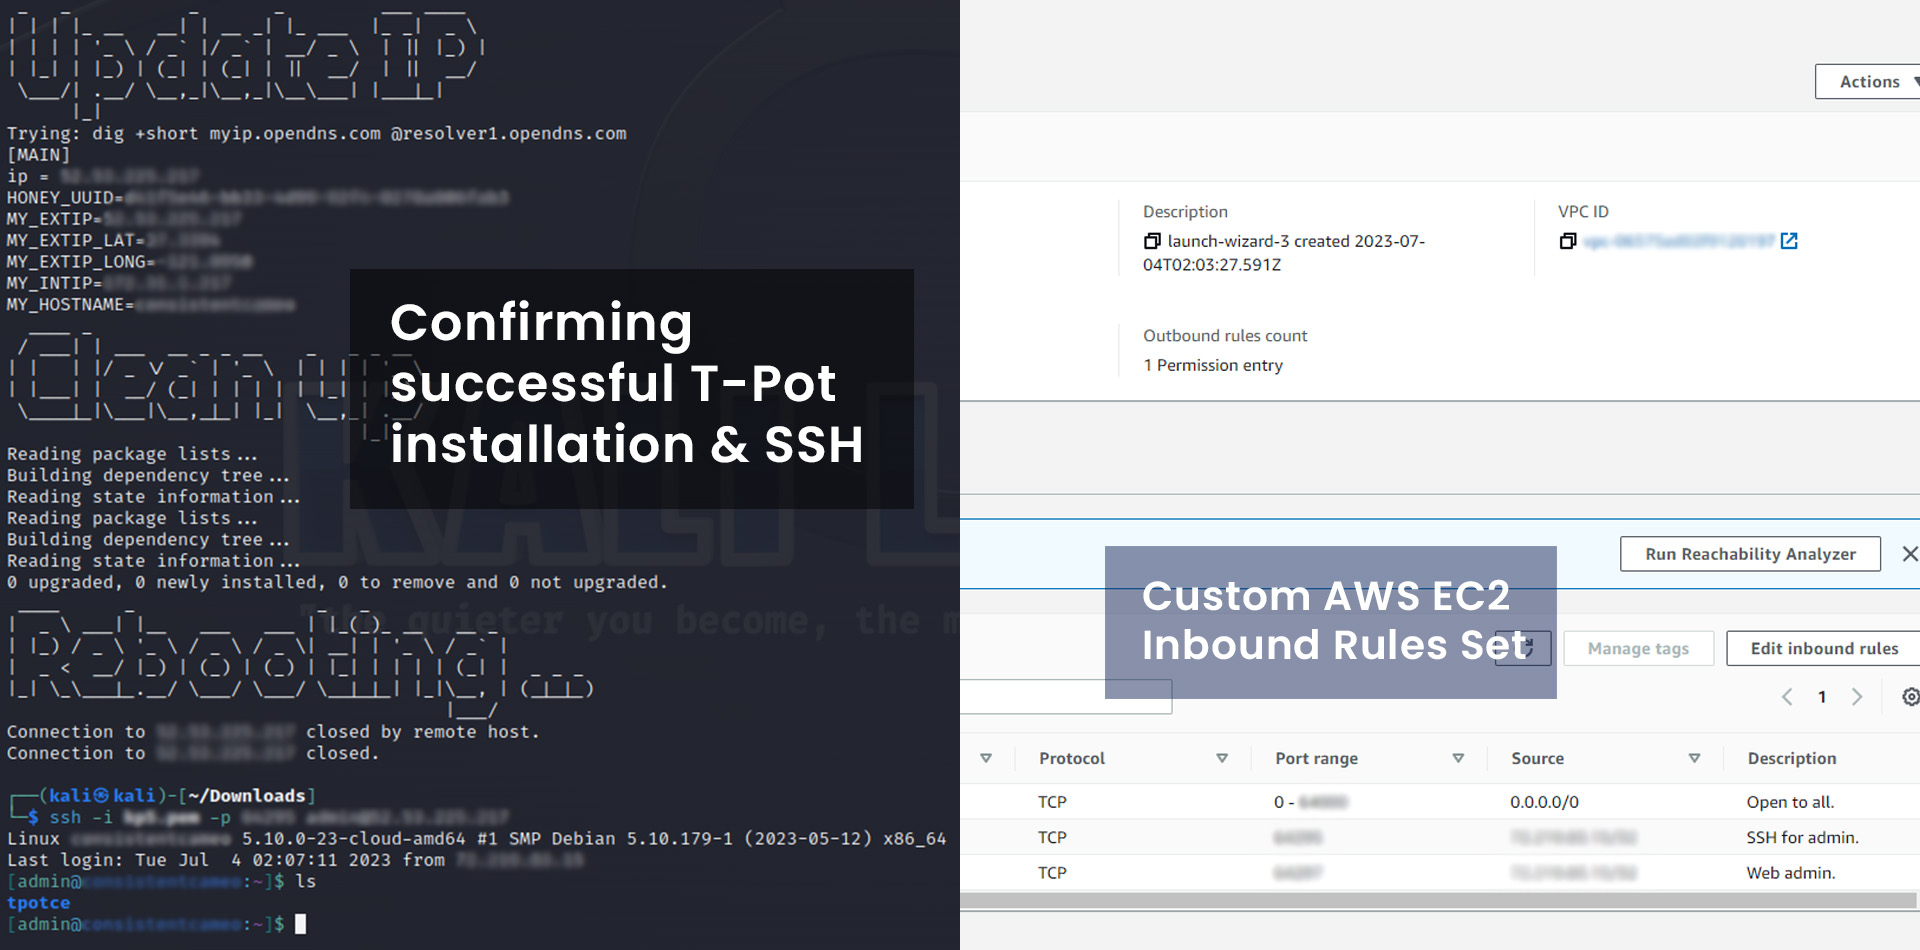Open the Actions dropdown button

tap(1868, 82)
